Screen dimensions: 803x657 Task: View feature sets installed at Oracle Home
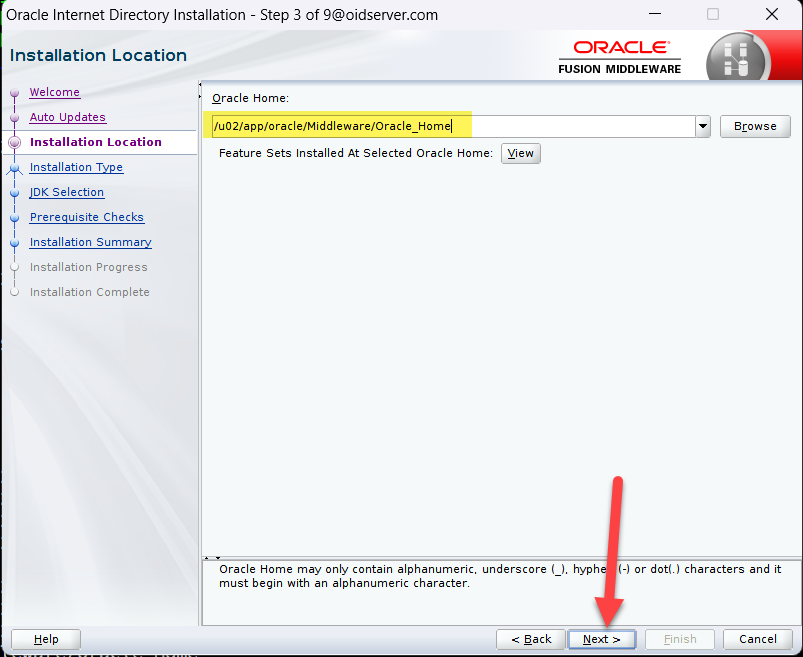point(520,153)
